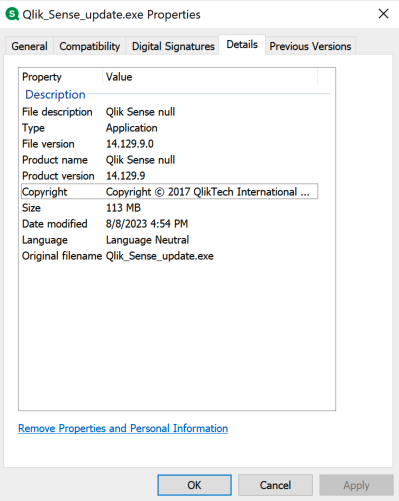Screen dimensions: 399x501
Task: Click the value 'Application'
Action: point(132,128)
